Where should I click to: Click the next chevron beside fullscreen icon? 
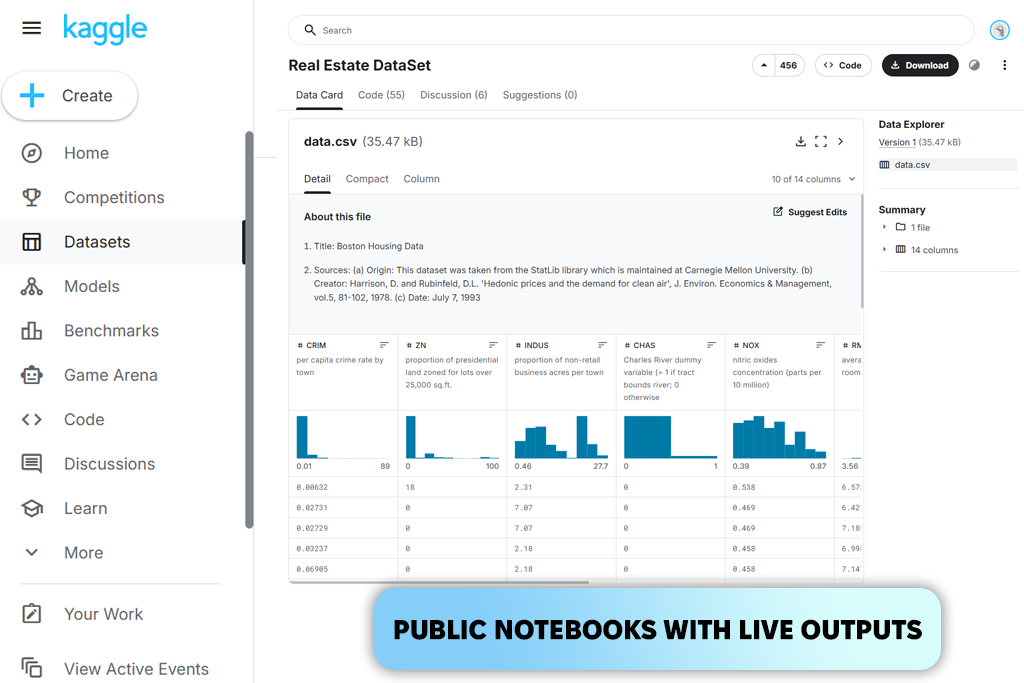click(840, 141)
